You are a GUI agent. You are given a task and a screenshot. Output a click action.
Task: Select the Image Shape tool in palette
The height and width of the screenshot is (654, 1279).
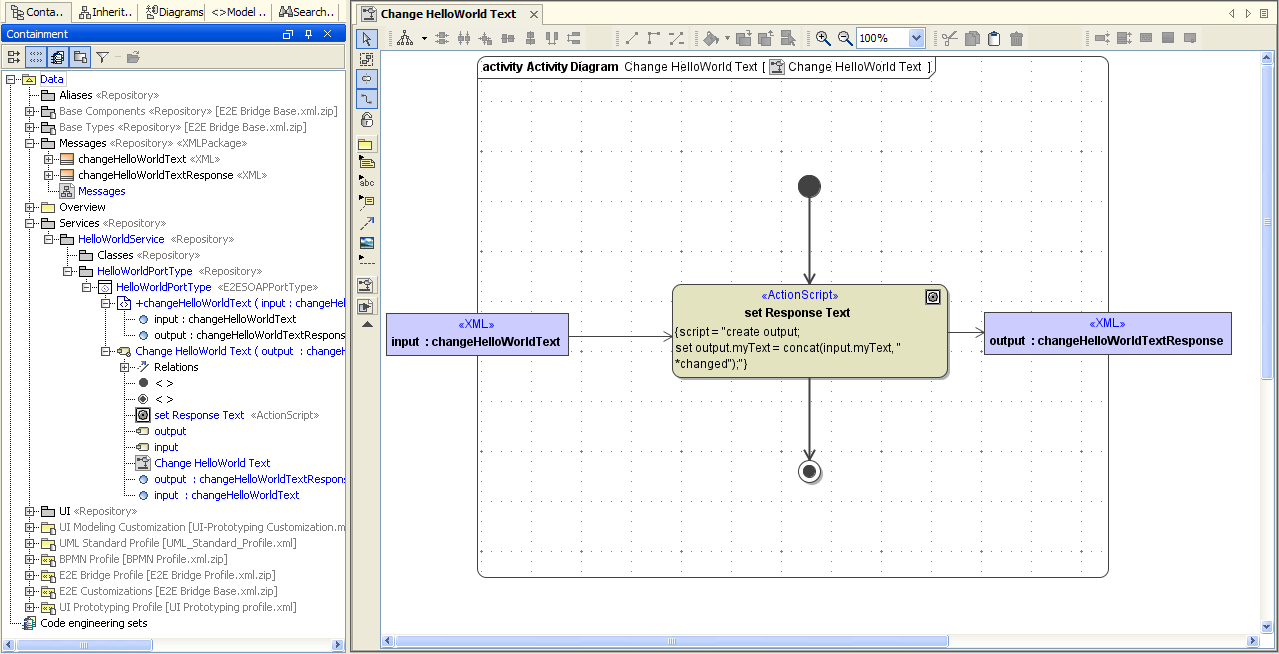click(x=366, y=243)
